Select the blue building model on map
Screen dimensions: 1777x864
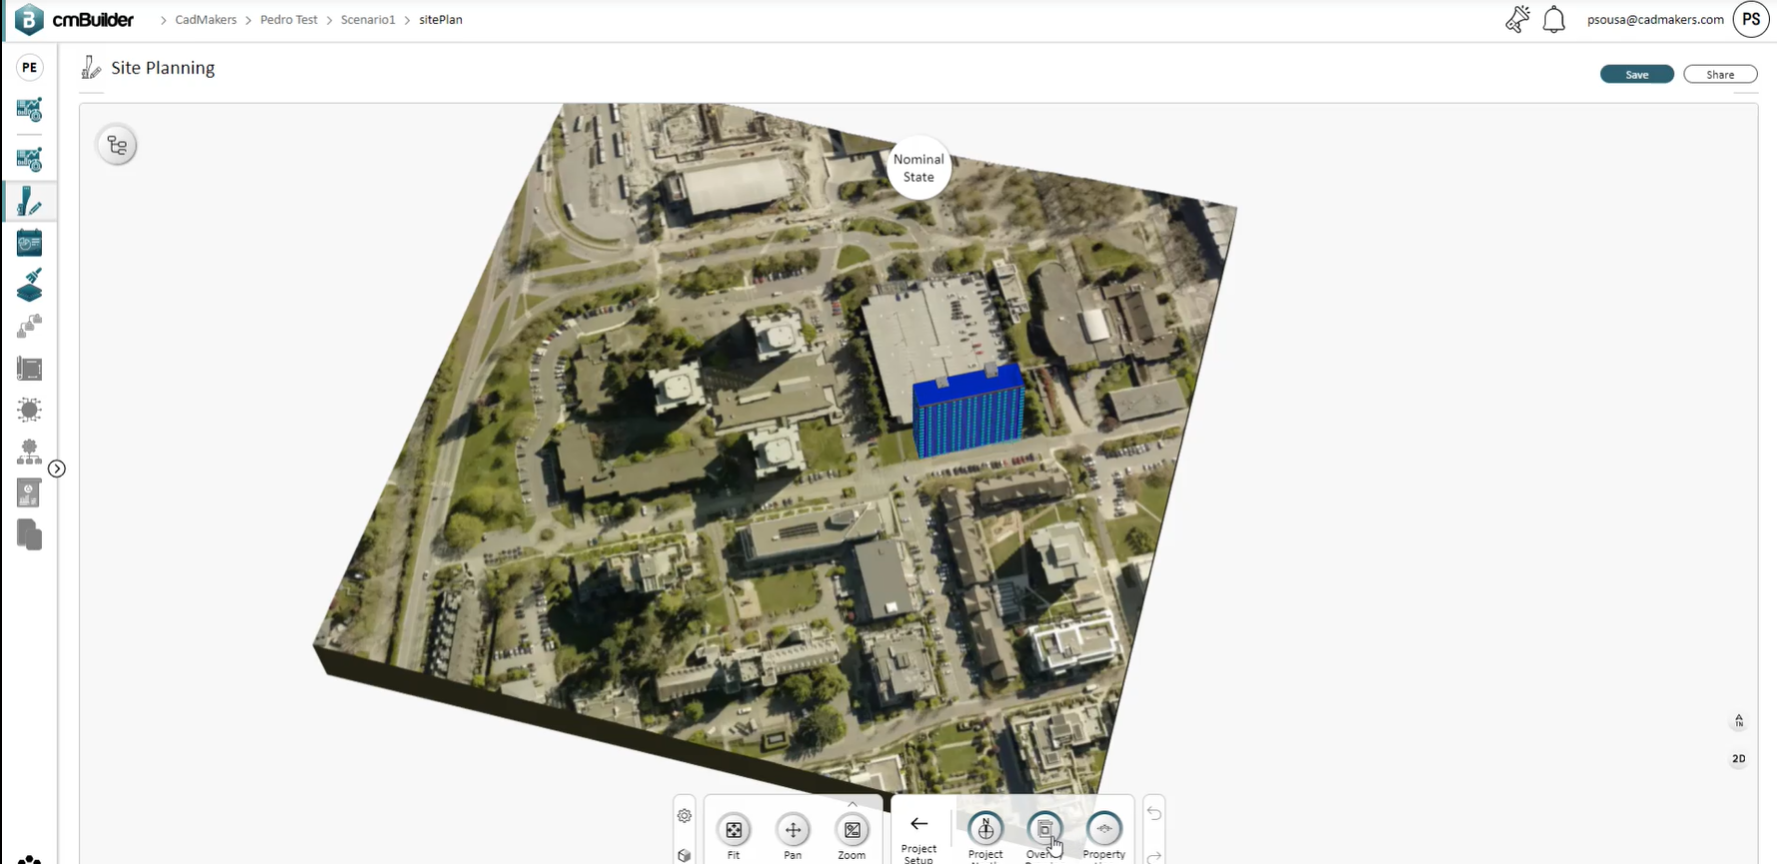click(x=968, y=412)
